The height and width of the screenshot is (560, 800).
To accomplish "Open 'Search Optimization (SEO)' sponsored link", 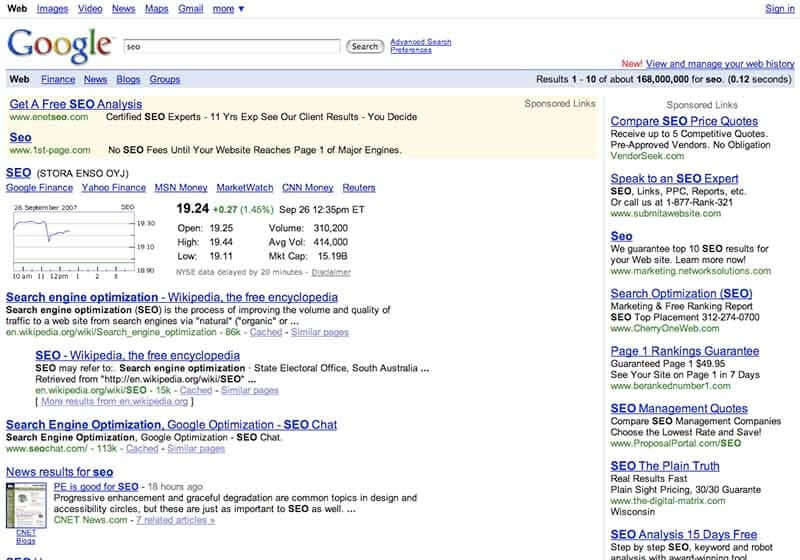I will 682,294.
